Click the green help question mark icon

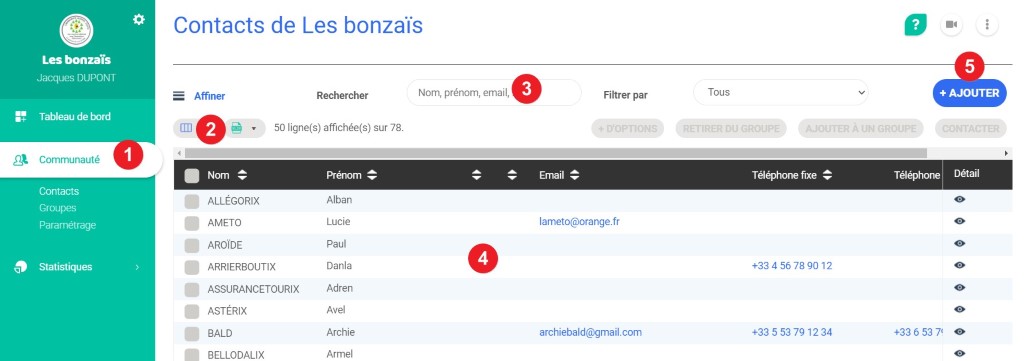[x=916, y=25]
